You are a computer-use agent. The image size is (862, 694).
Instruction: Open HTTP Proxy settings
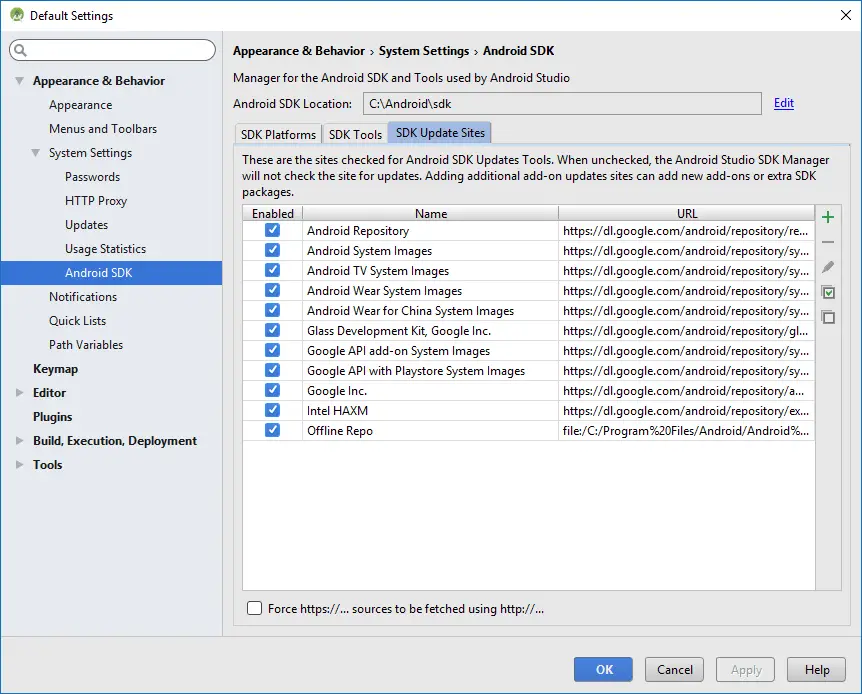click(96, 201)
